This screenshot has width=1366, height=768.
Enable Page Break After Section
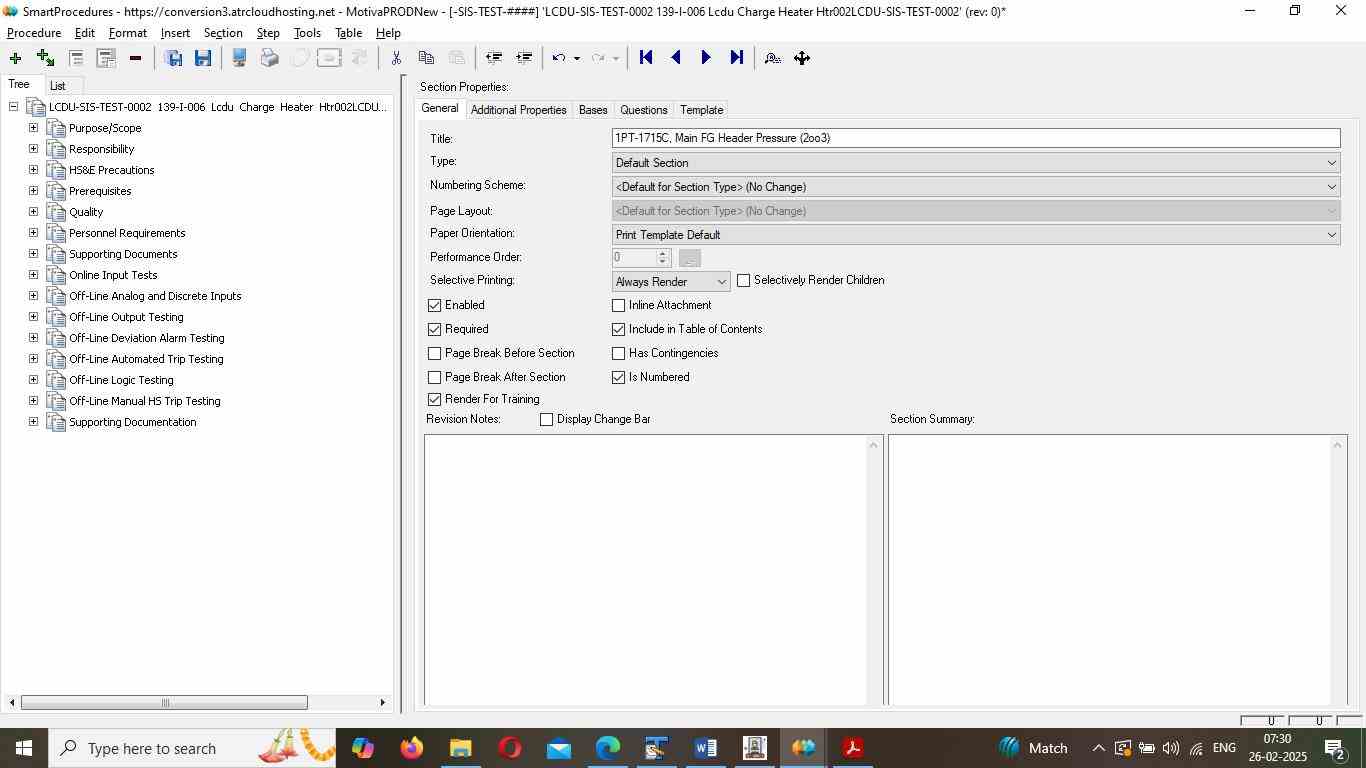coord(434,377)
